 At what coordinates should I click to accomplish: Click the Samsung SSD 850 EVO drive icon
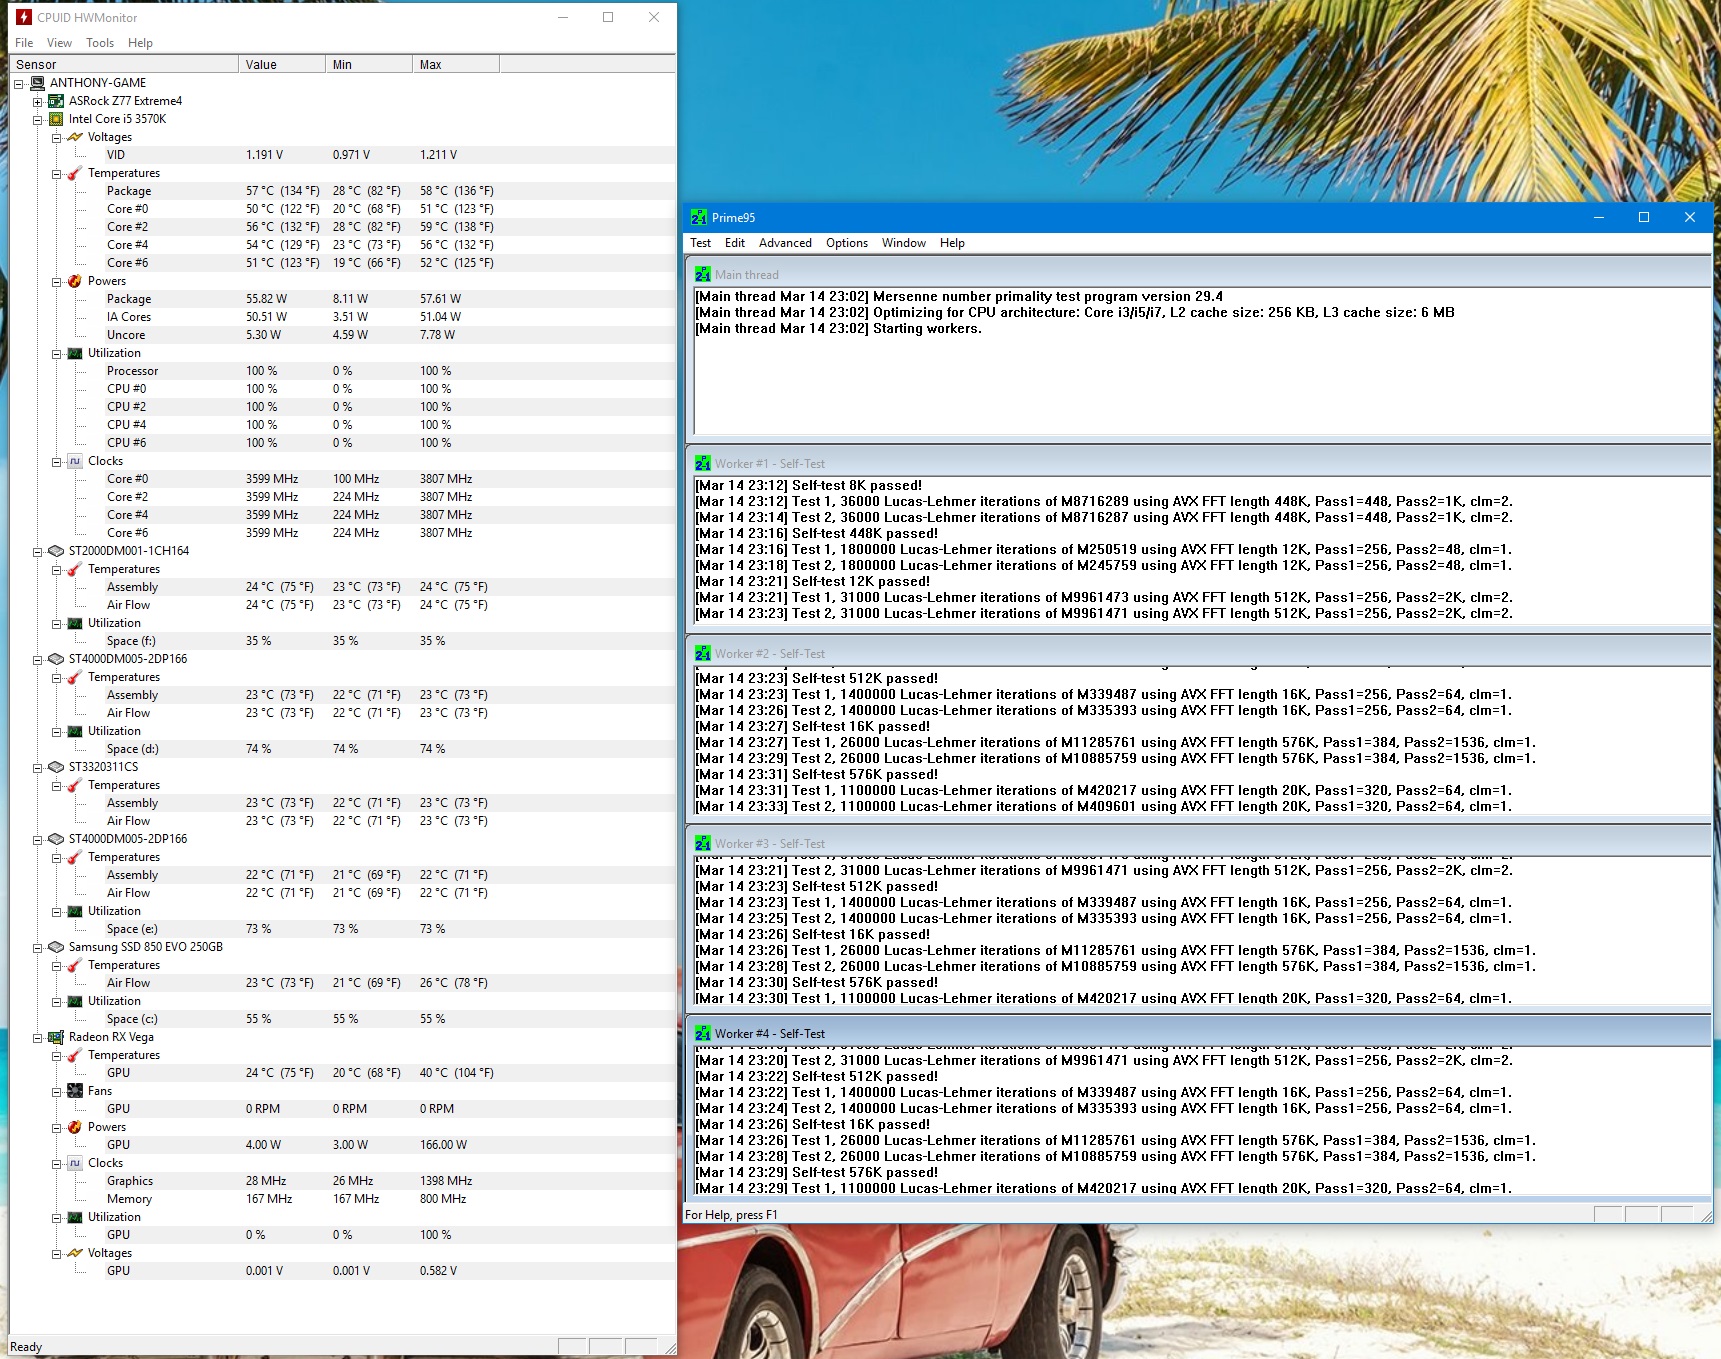[56, 947]
